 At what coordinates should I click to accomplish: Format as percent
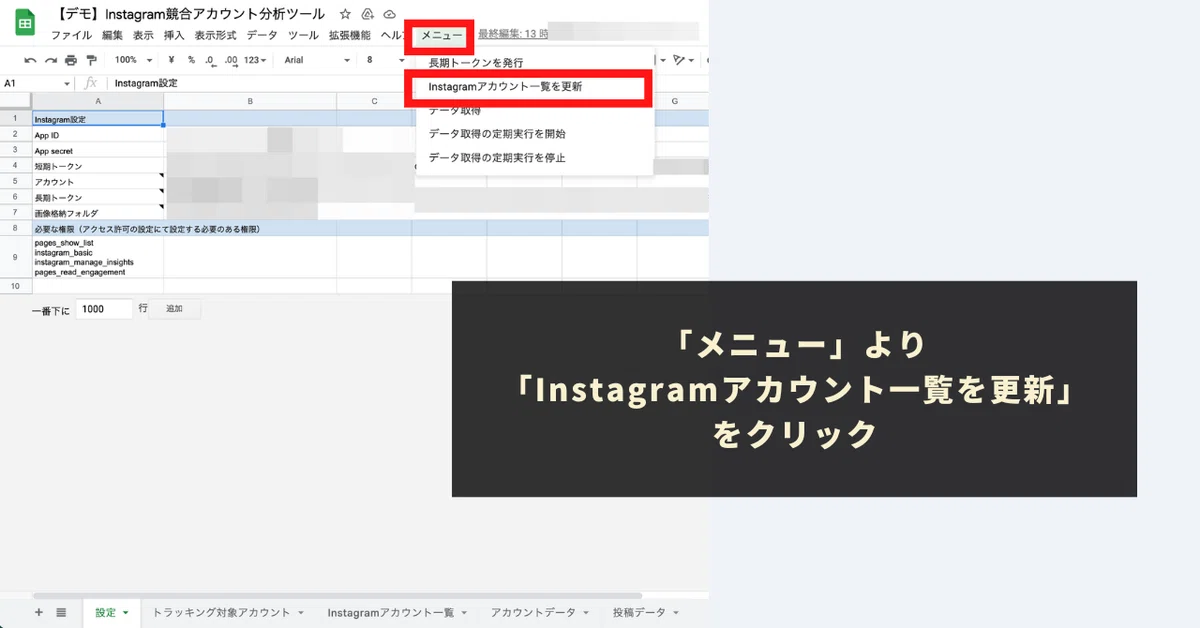[x=189, y=60]
